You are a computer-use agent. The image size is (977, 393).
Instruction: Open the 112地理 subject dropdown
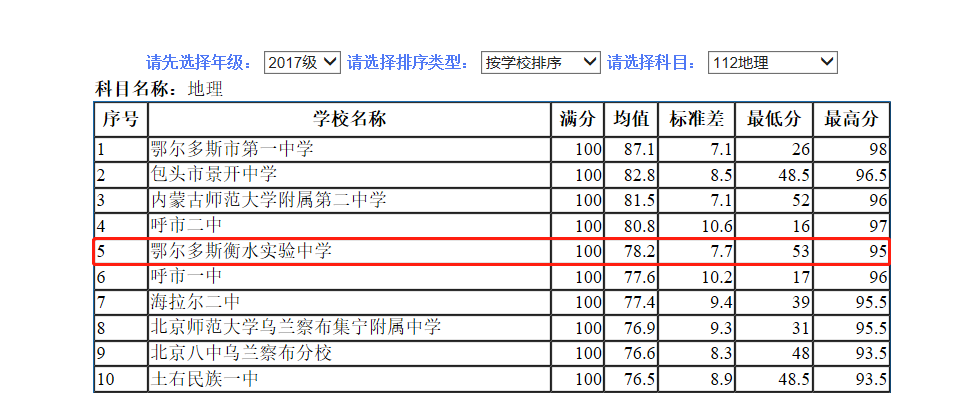pyautogui.click(x=773, y=62)
